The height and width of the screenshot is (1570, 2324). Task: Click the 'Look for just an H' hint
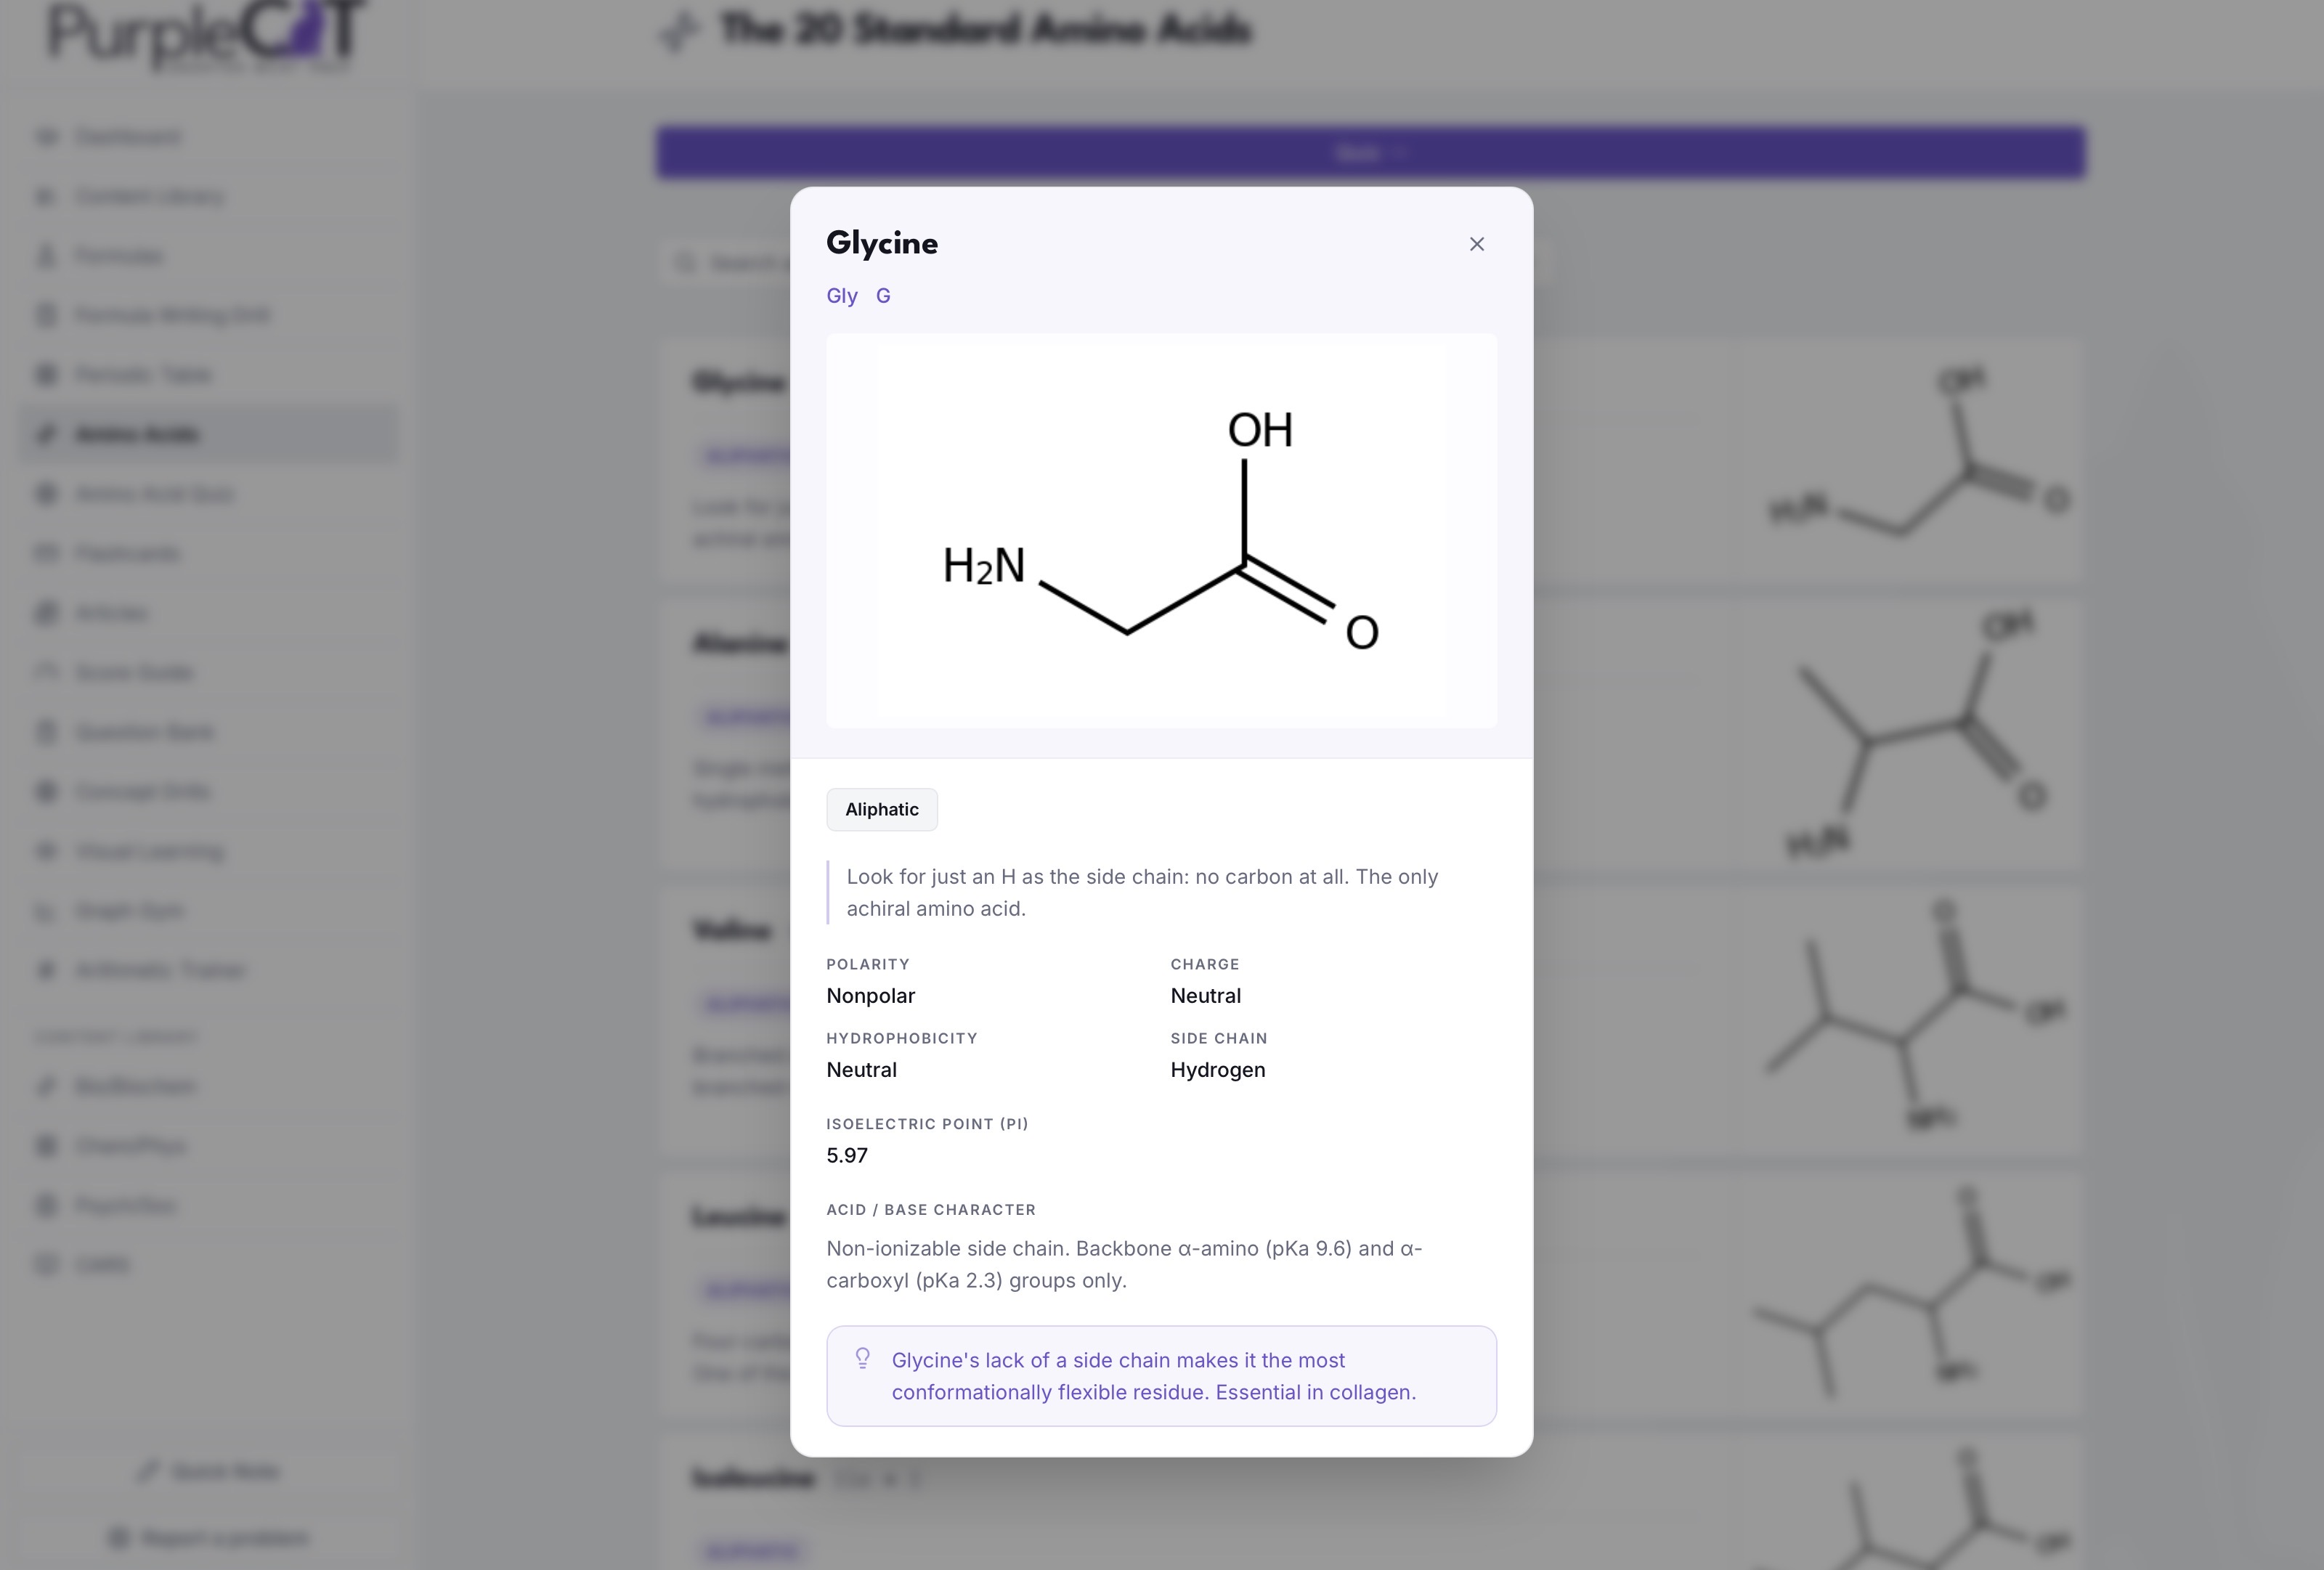point(1142,892)
